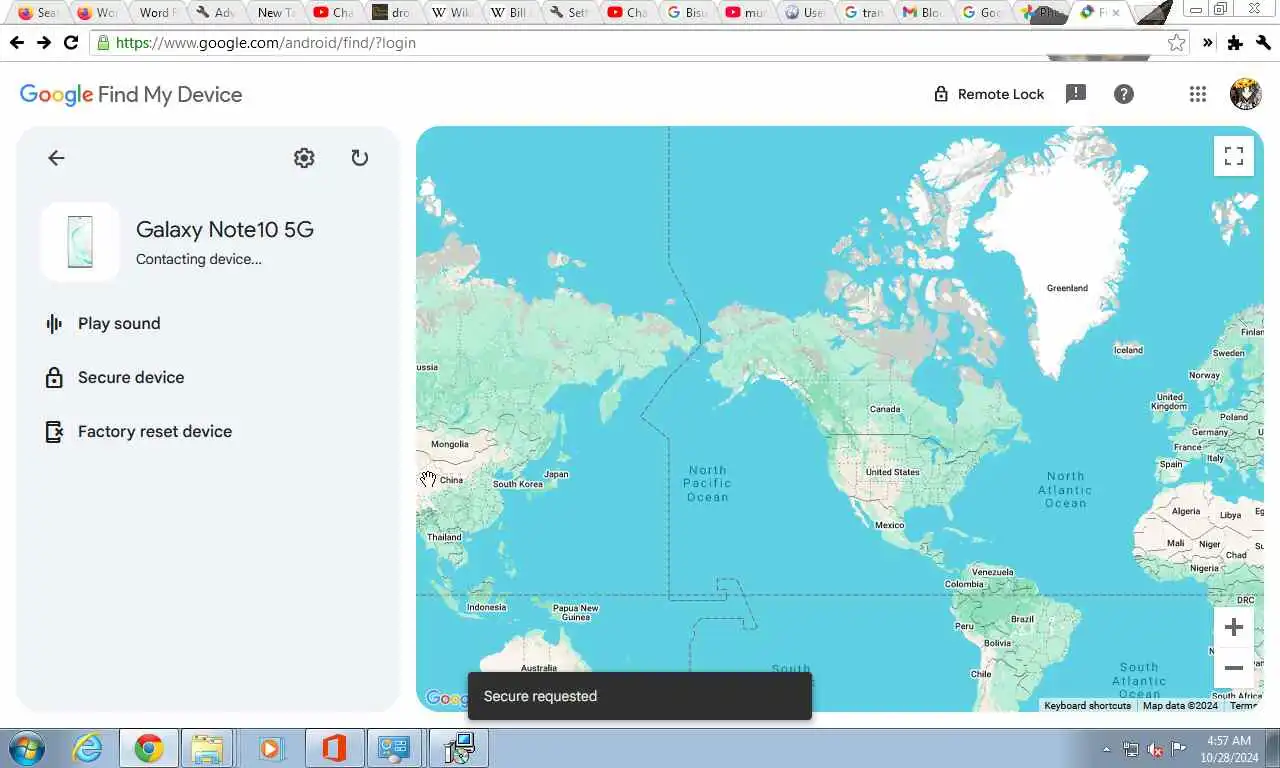Image resolution: width=1280 pixels, height=768 pixels.
Task: Click browser Back arrow
Action: pos(16,43)
